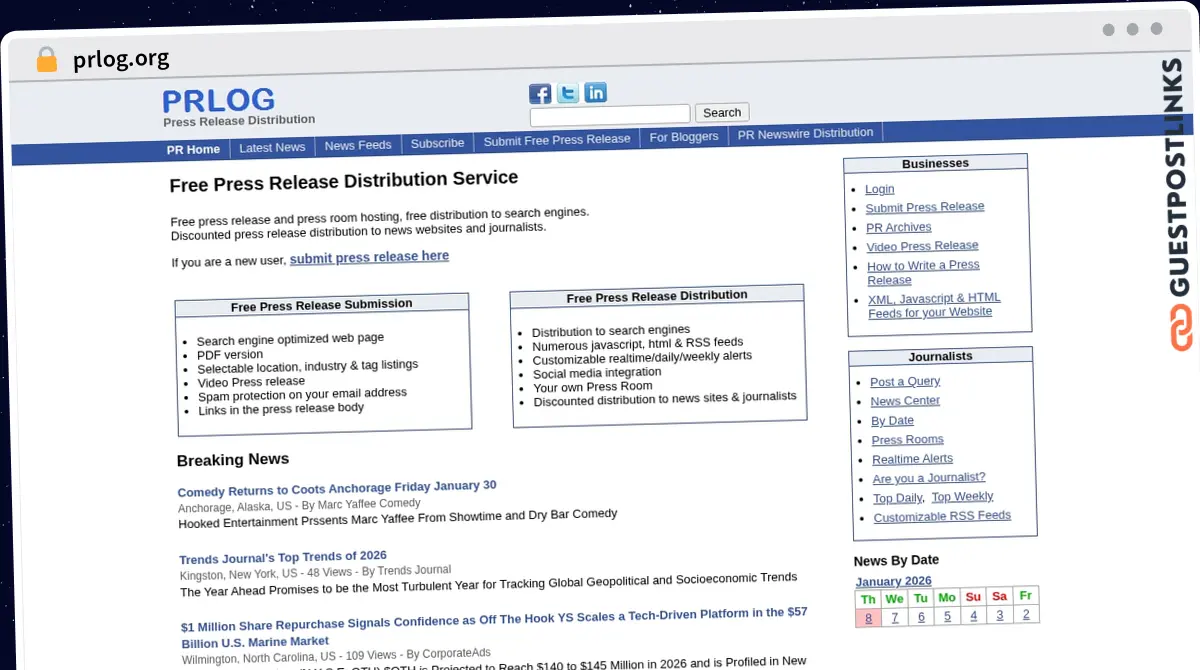Click the Top Weekly link
The width and height of the screenshot is (1200, 670).
coord(962,496)
